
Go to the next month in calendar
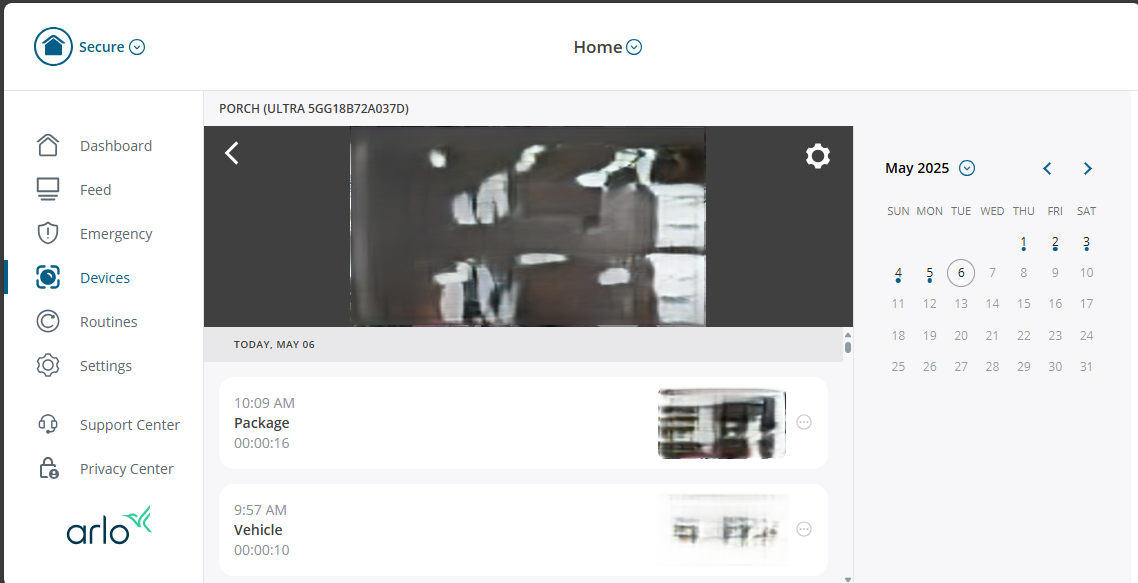click(x=1087, y=168)
